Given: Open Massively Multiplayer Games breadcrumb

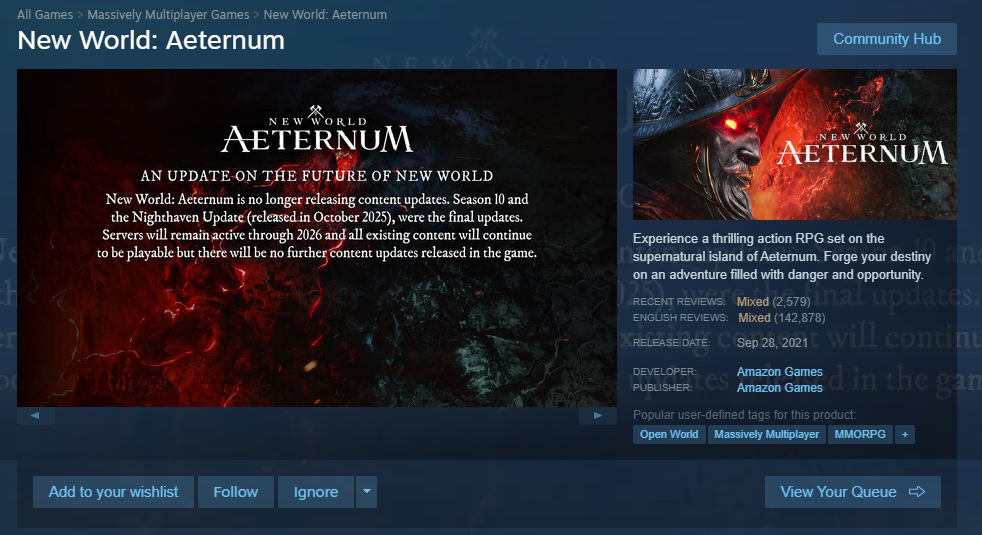Looking at the screenshot, I should [168, 14].
